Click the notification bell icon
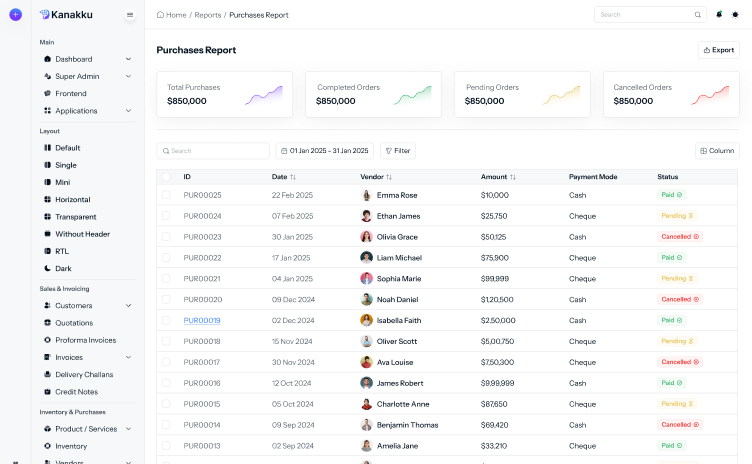752x464 pixels. tap(719, 15)
